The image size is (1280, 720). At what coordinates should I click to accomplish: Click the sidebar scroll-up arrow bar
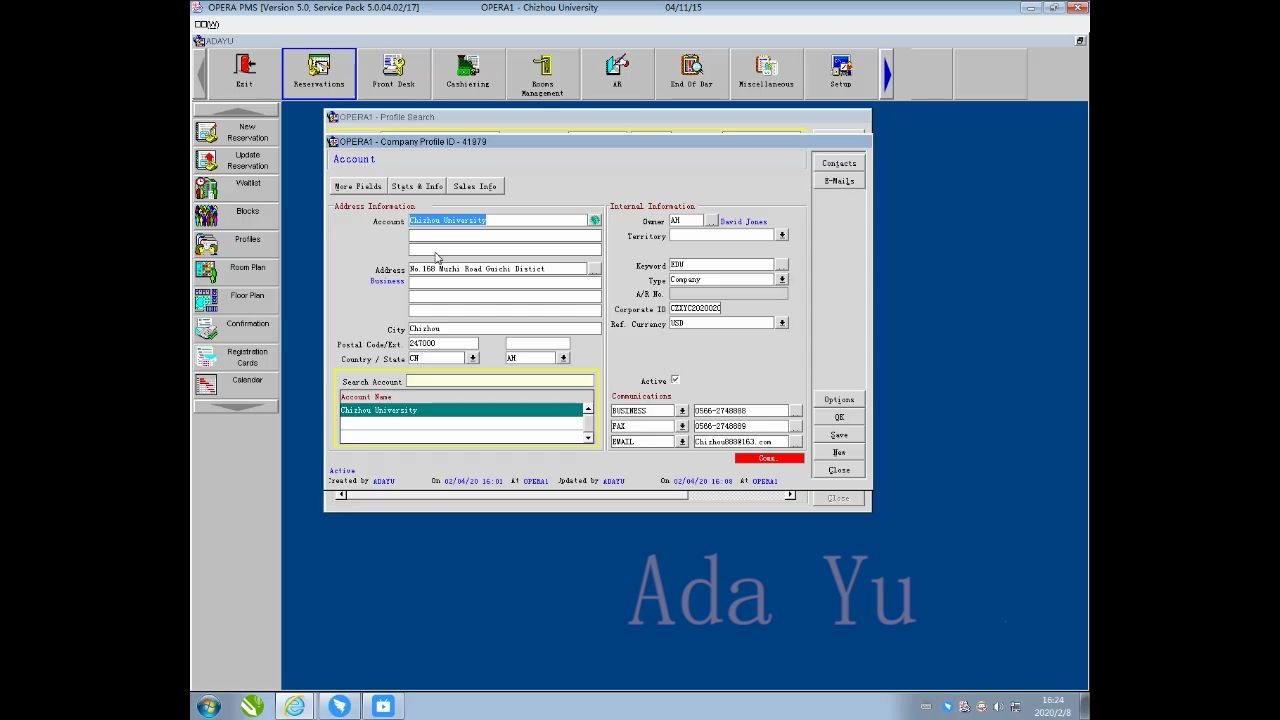(236, 111)
